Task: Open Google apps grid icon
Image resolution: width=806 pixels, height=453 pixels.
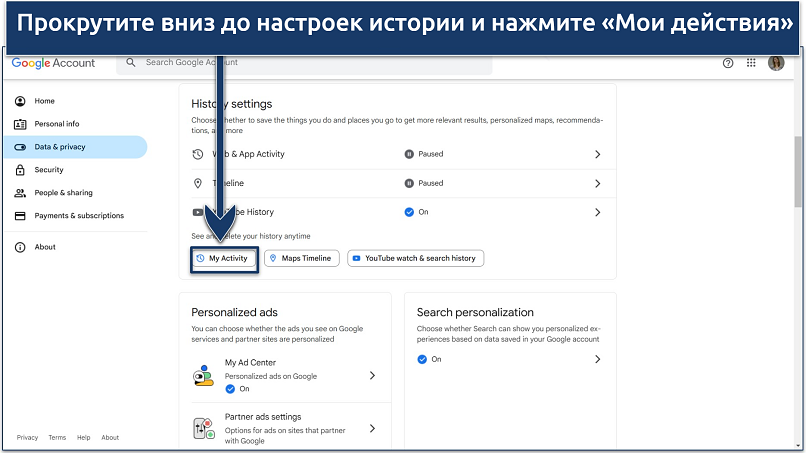Action: [751, 63]
